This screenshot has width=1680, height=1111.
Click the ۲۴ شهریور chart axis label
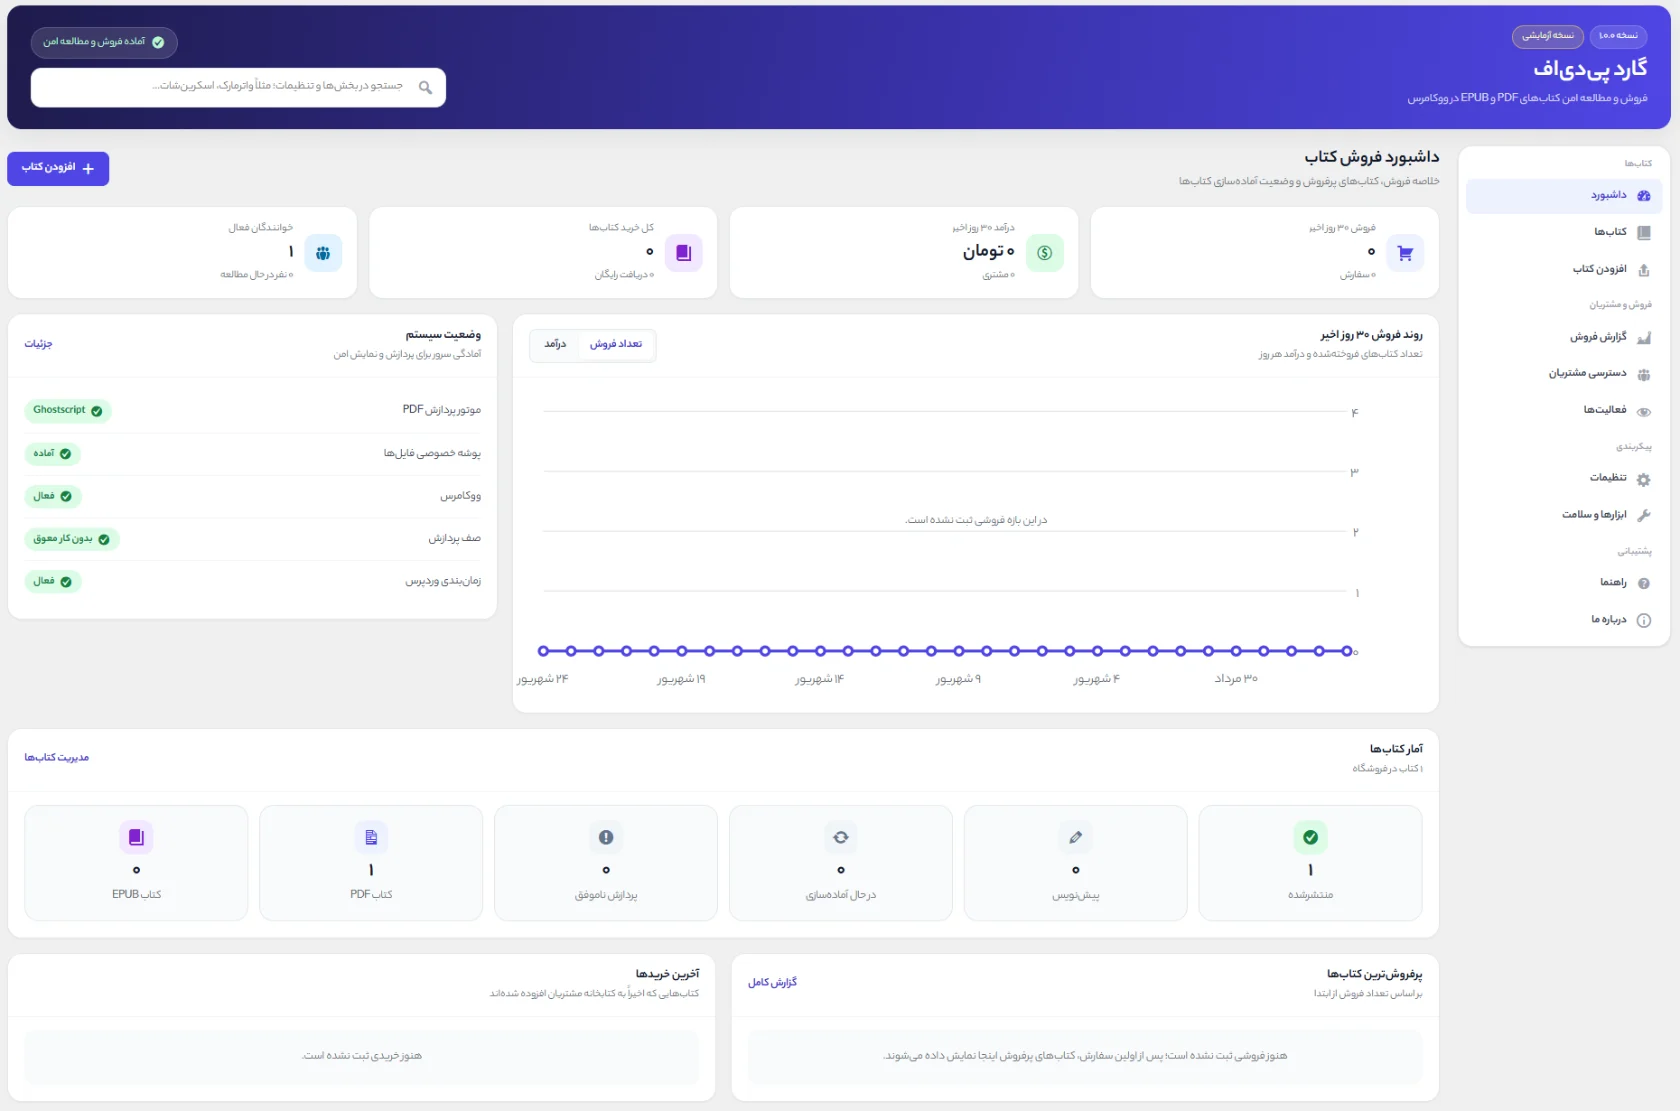(x=542, y=679)
